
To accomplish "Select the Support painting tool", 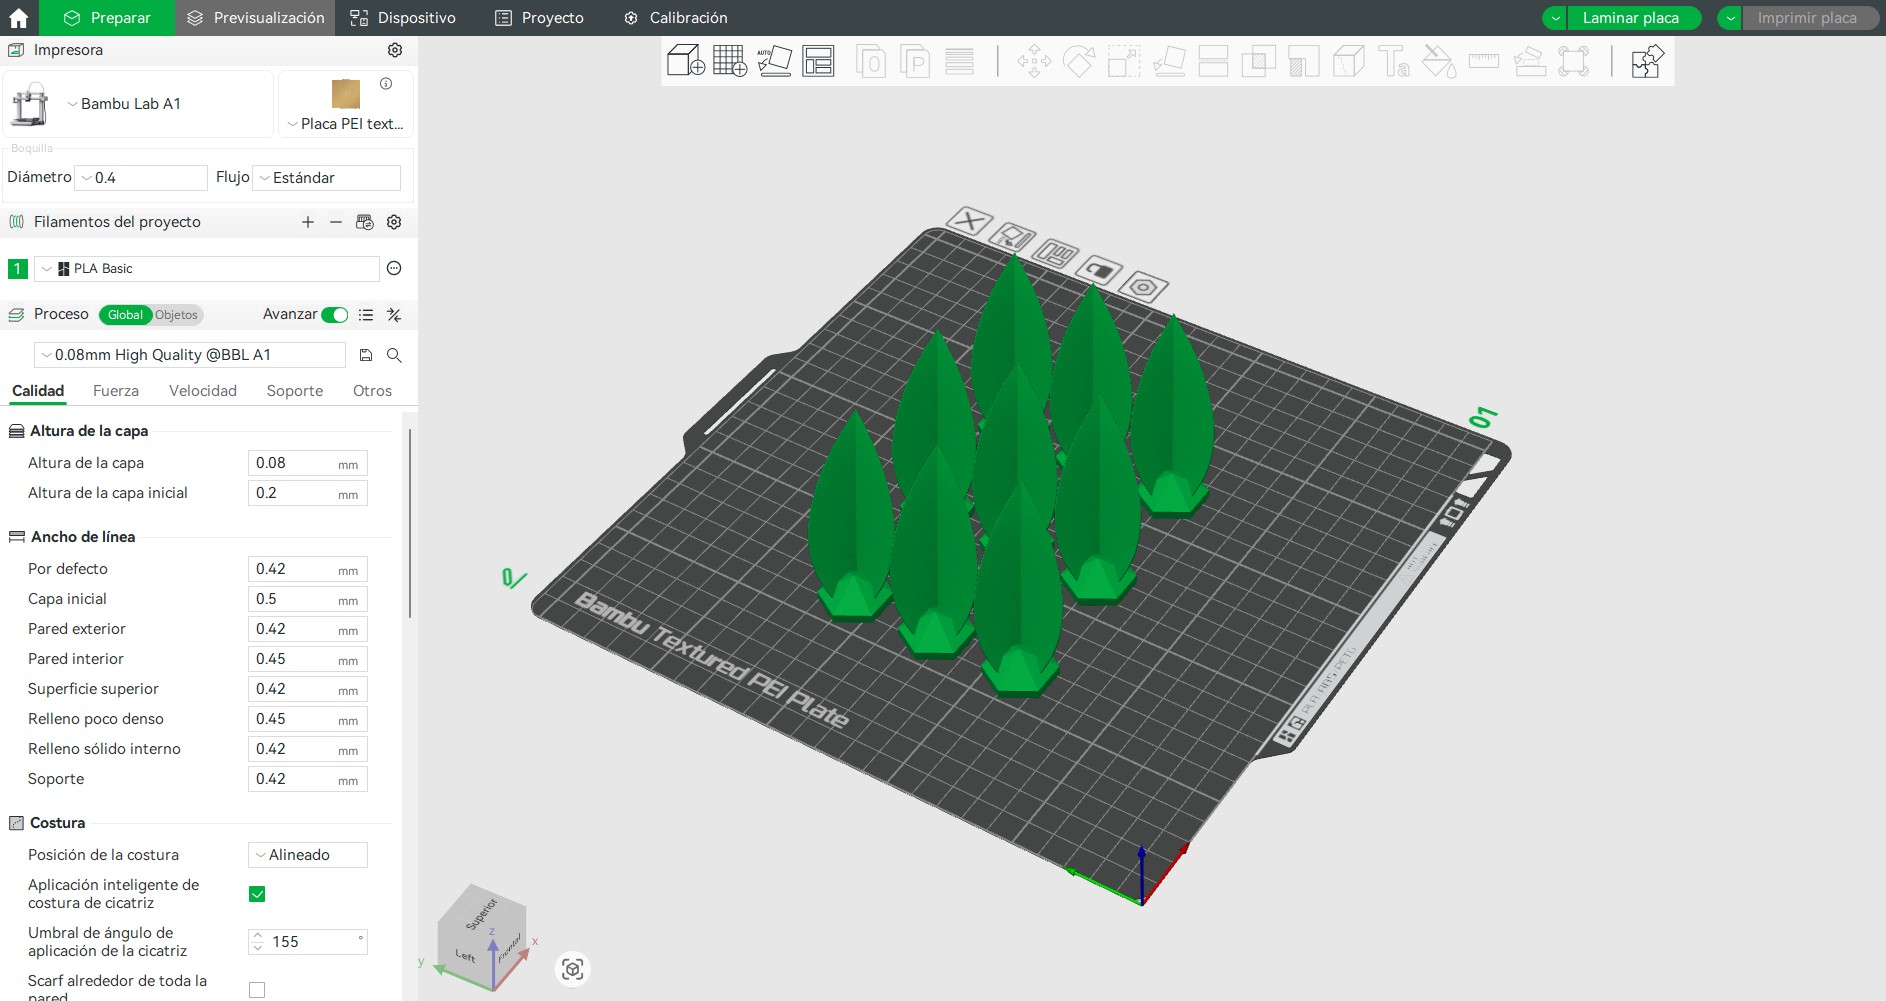I will pos(1303,62).
